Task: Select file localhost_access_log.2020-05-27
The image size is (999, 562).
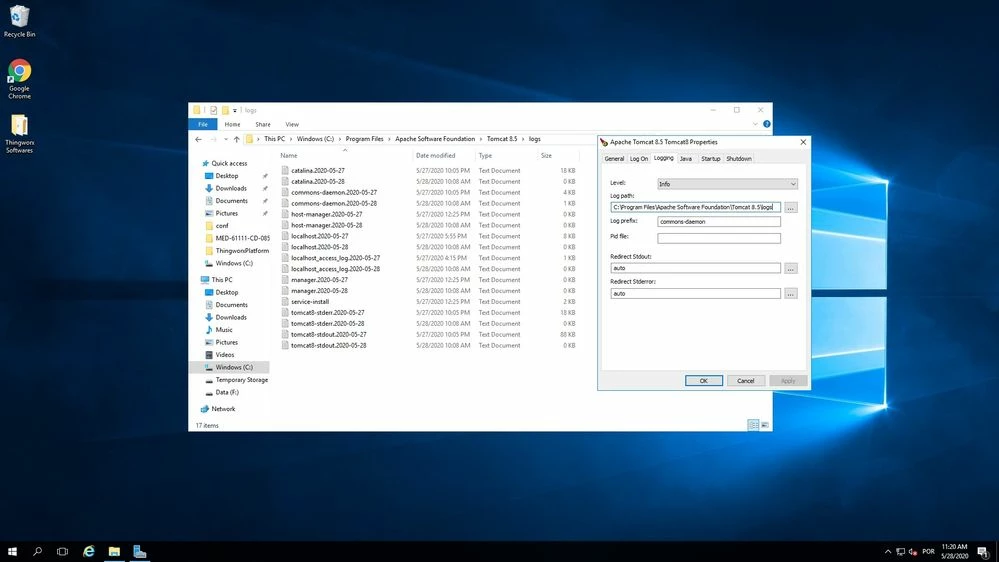Action: tap(335, 258)
